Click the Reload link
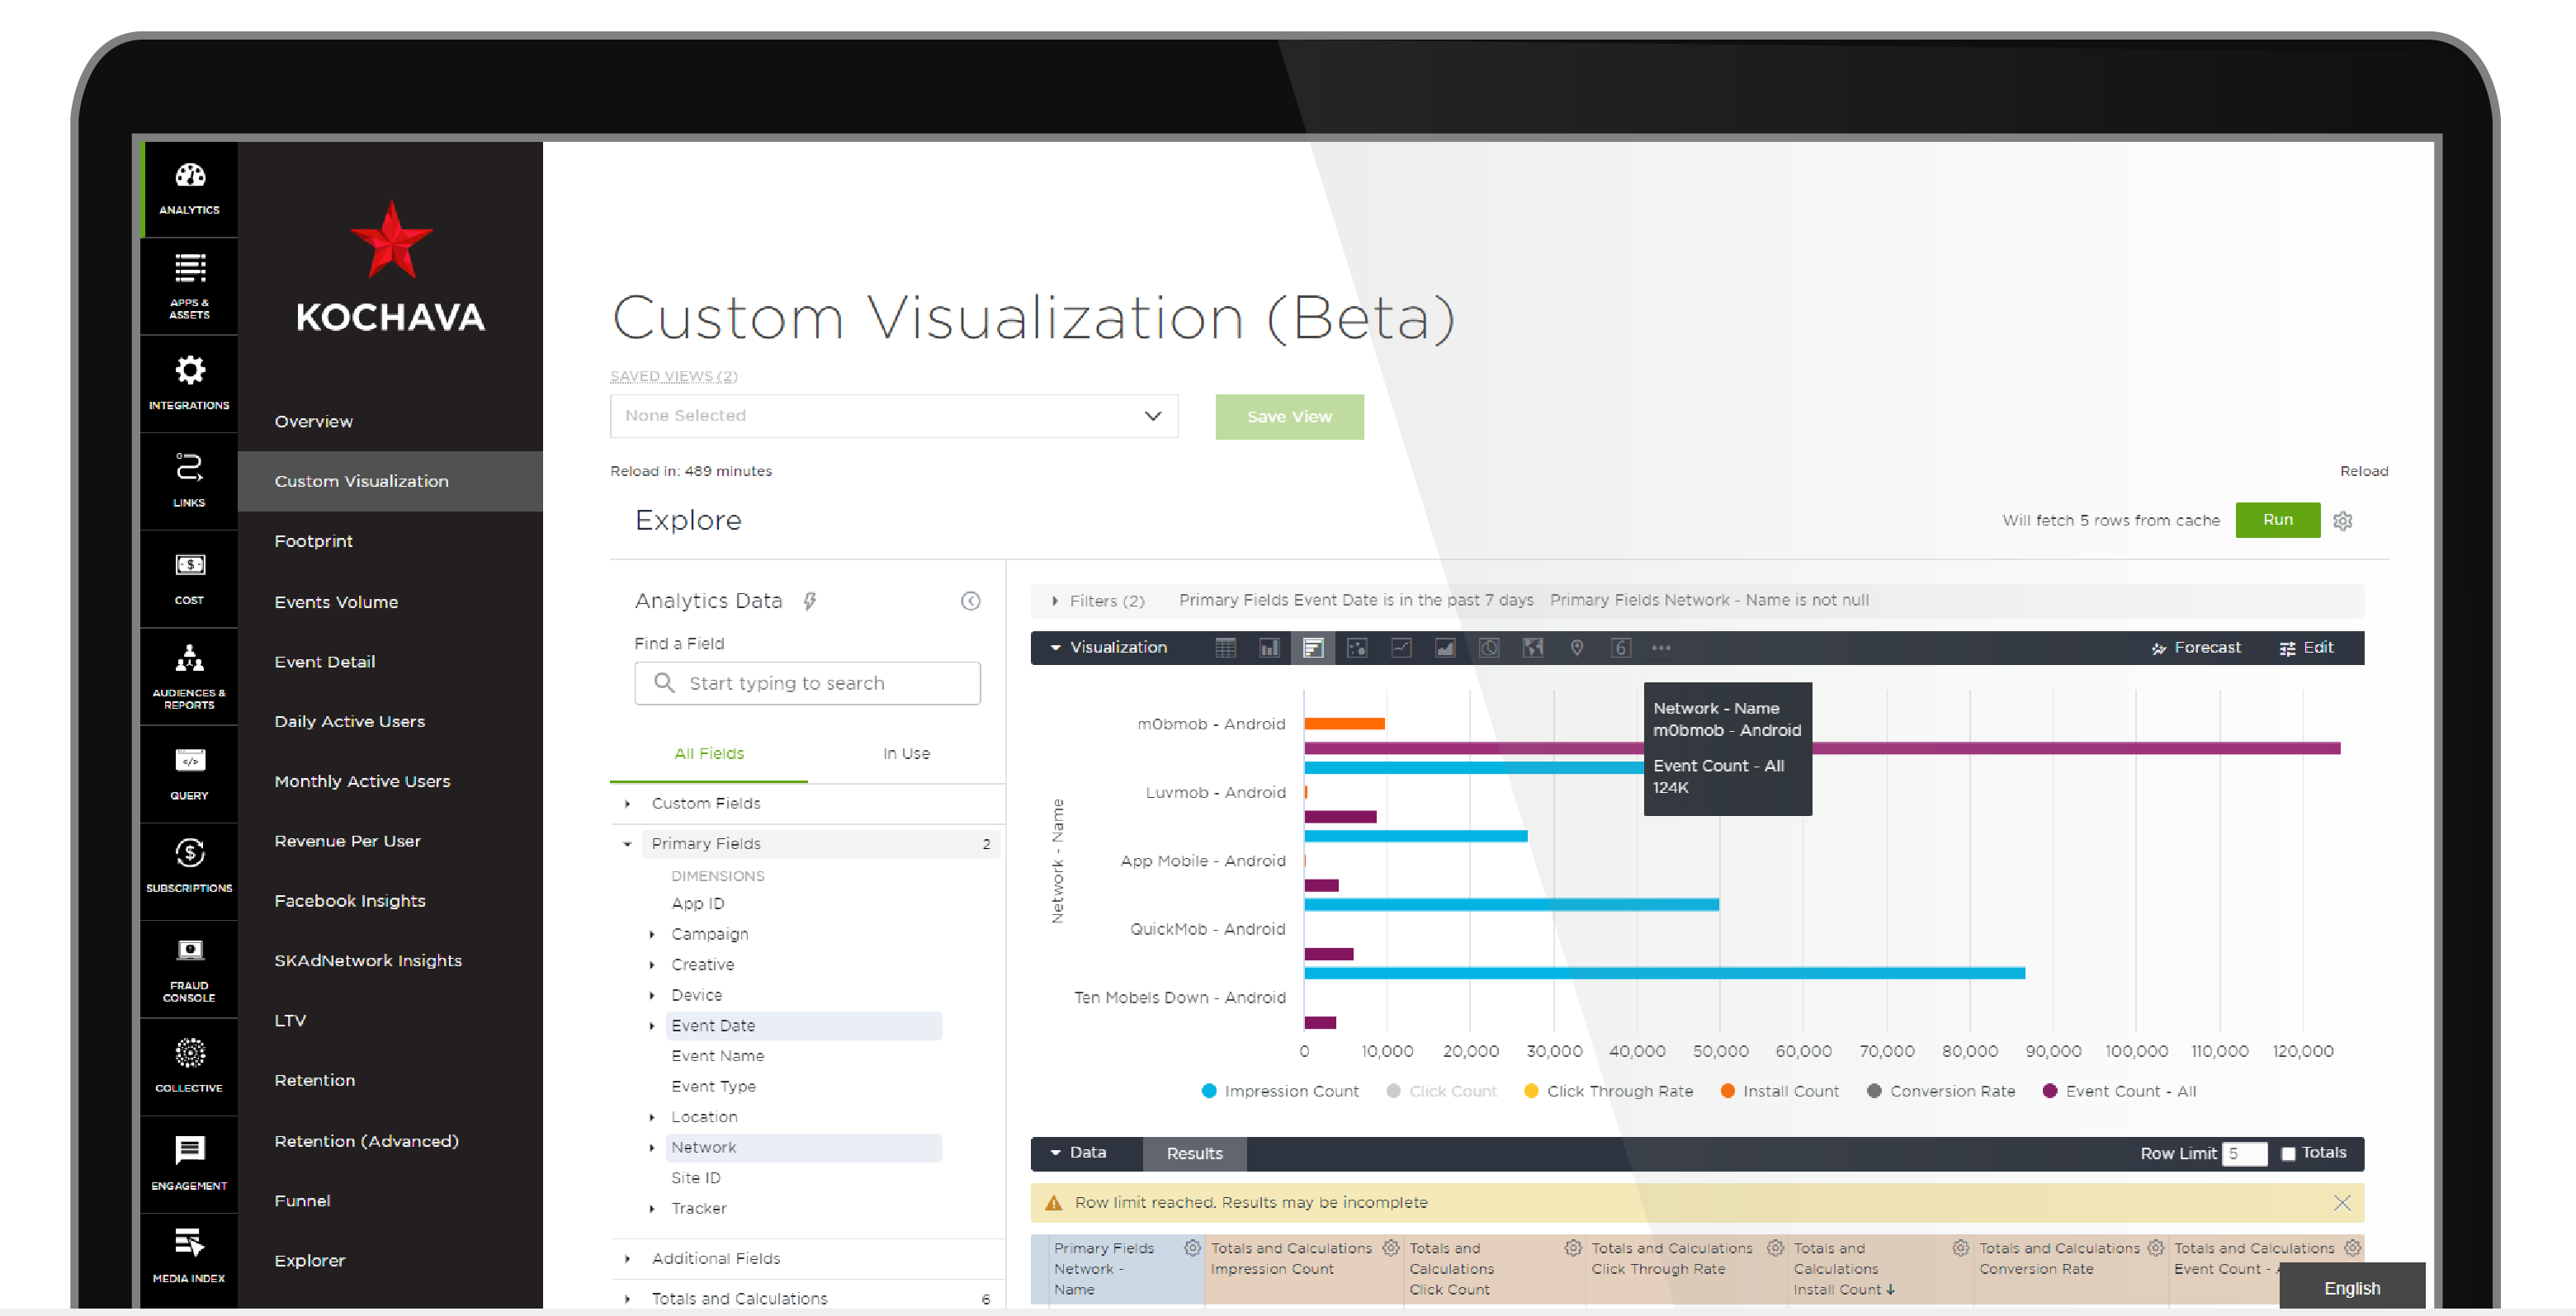This screenshot has height=1316, width=2576. pyautogui.click(x=2364, y=471)
